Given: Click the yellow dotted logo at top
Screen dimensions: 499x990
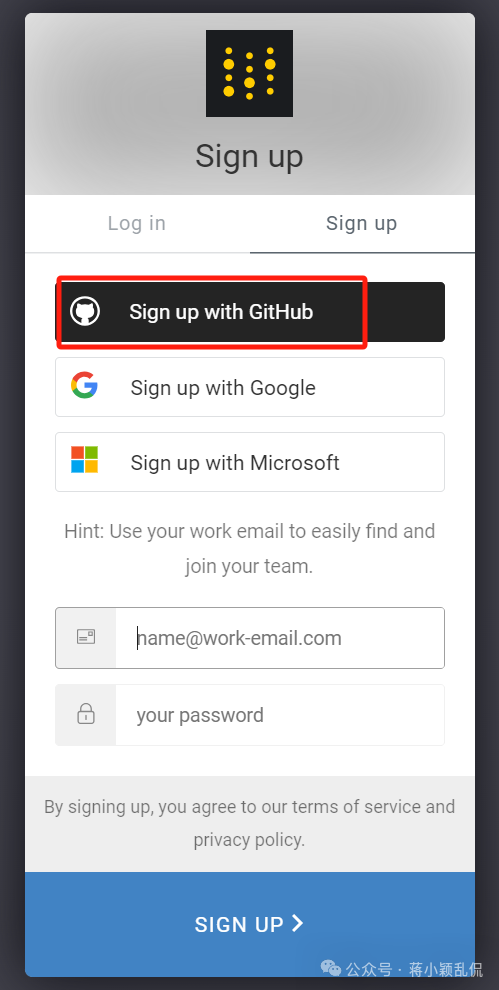Looking at the screenshot, I should click(250, 73).
